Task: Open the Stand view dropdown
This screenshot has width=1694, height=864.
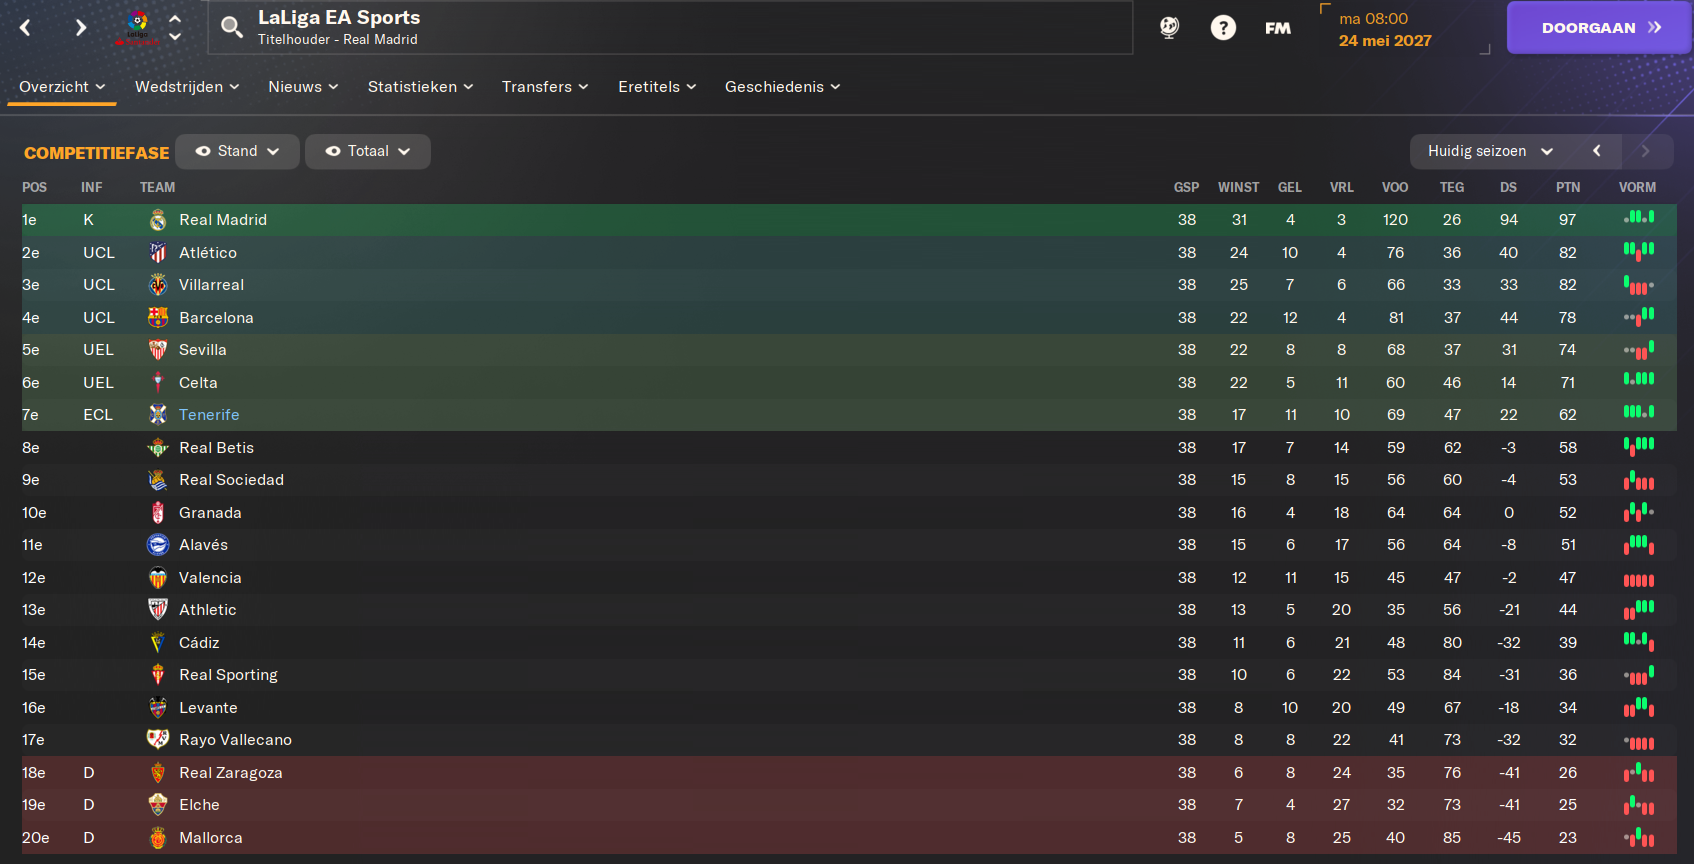Action: (237, 151)
